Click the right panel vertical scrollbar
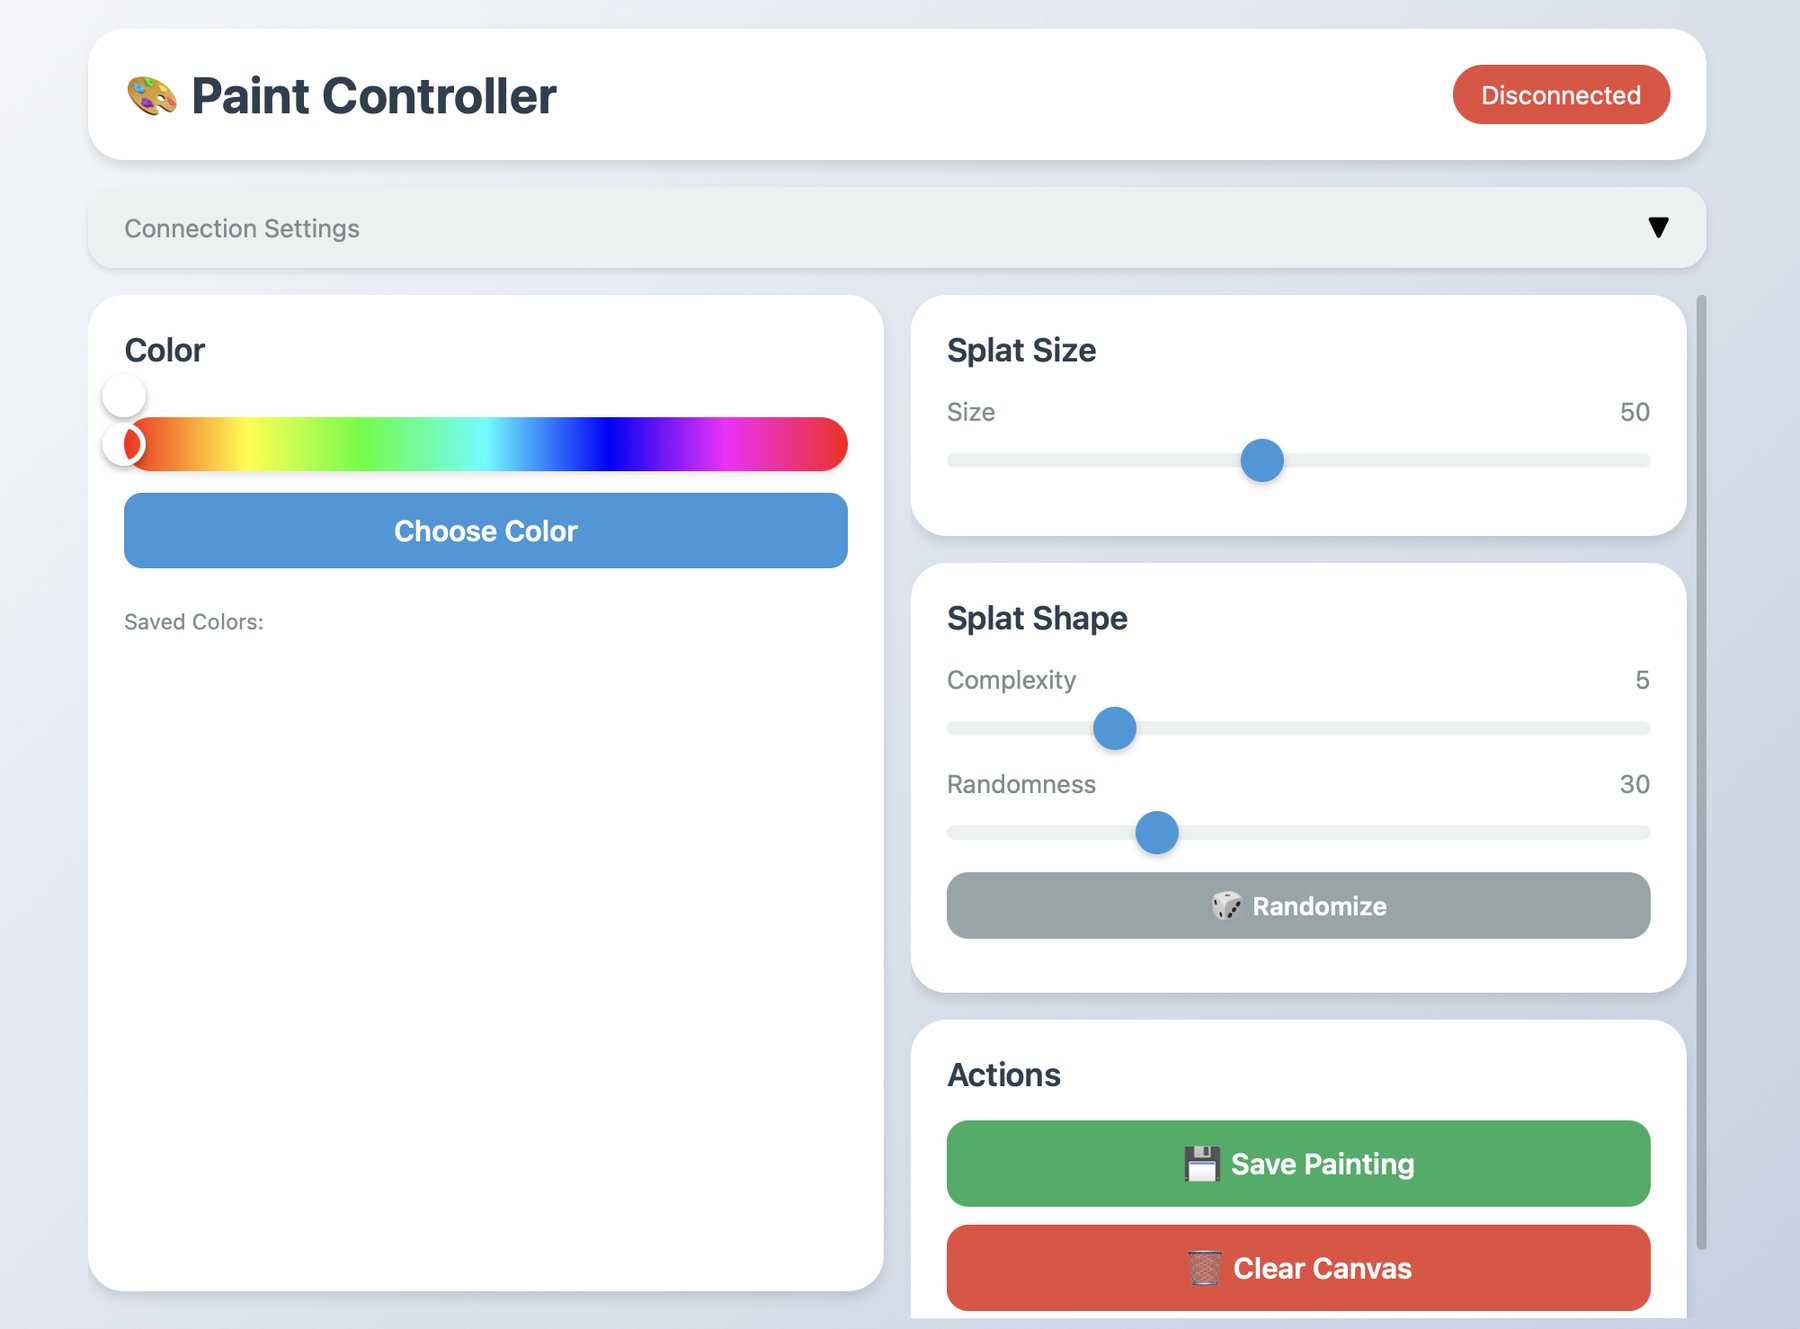 pos(1701,772)
